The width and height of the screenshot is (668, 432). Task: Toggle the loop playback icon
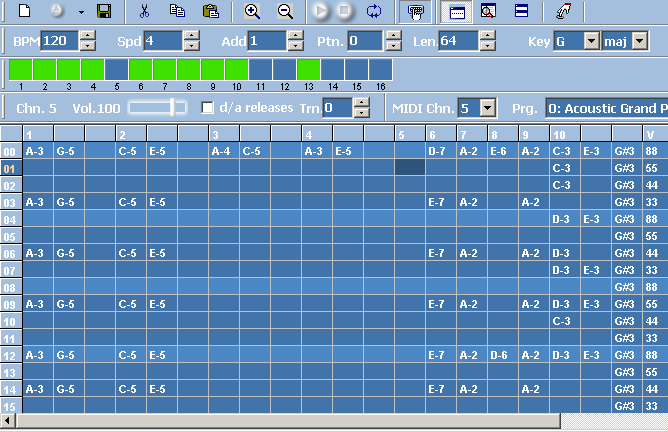pyautogui.click(x=373, y=12)
